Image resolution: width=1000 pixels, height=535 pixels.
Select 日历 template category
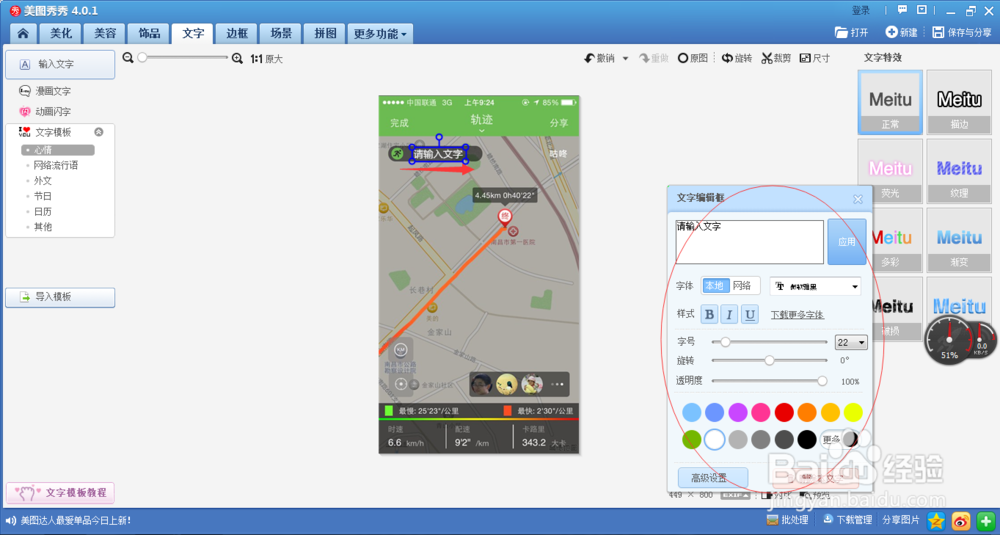[x=43, y=211]
